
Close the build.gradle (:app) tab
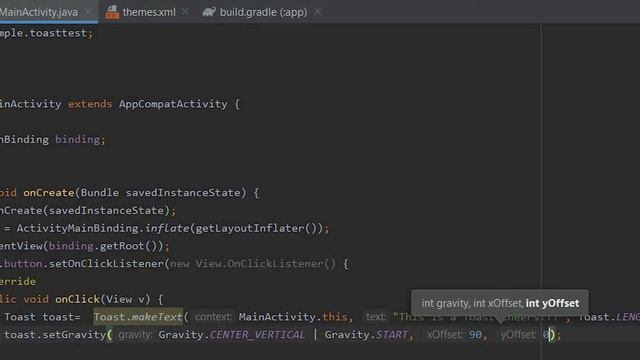coord(318,12)
